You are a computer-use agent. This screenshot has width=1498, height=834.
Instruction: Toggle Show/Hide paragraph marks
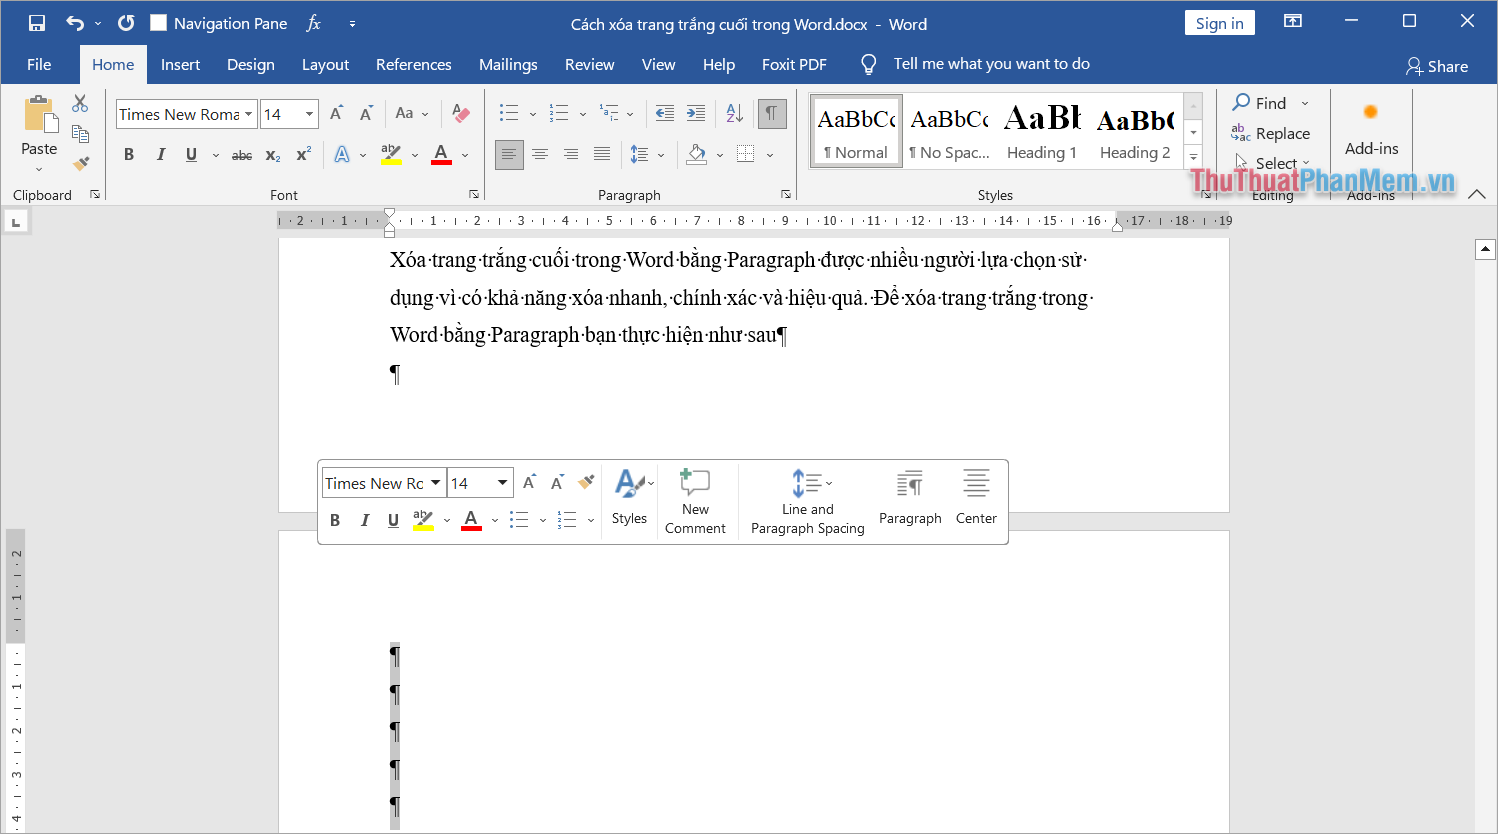771,114
